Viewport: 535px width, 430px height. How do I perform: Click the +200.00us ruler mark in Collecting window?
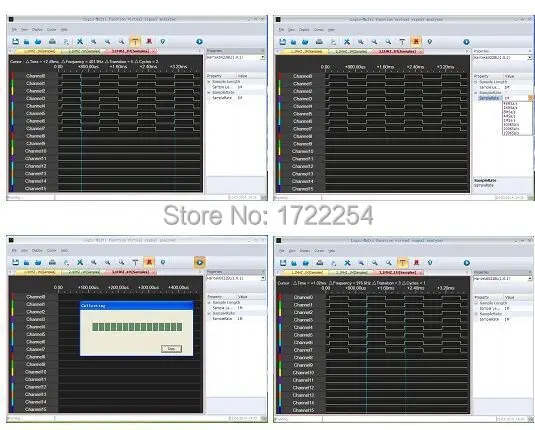[x=118, y=287]
